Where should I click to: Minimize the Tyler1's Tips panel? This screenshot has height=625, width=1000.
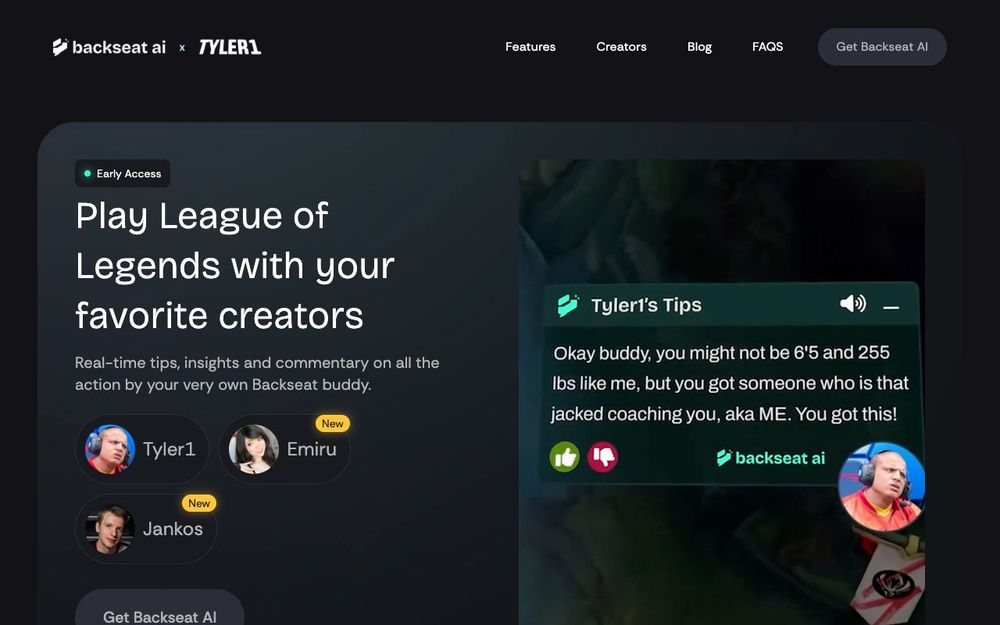(x=891, y=307)
